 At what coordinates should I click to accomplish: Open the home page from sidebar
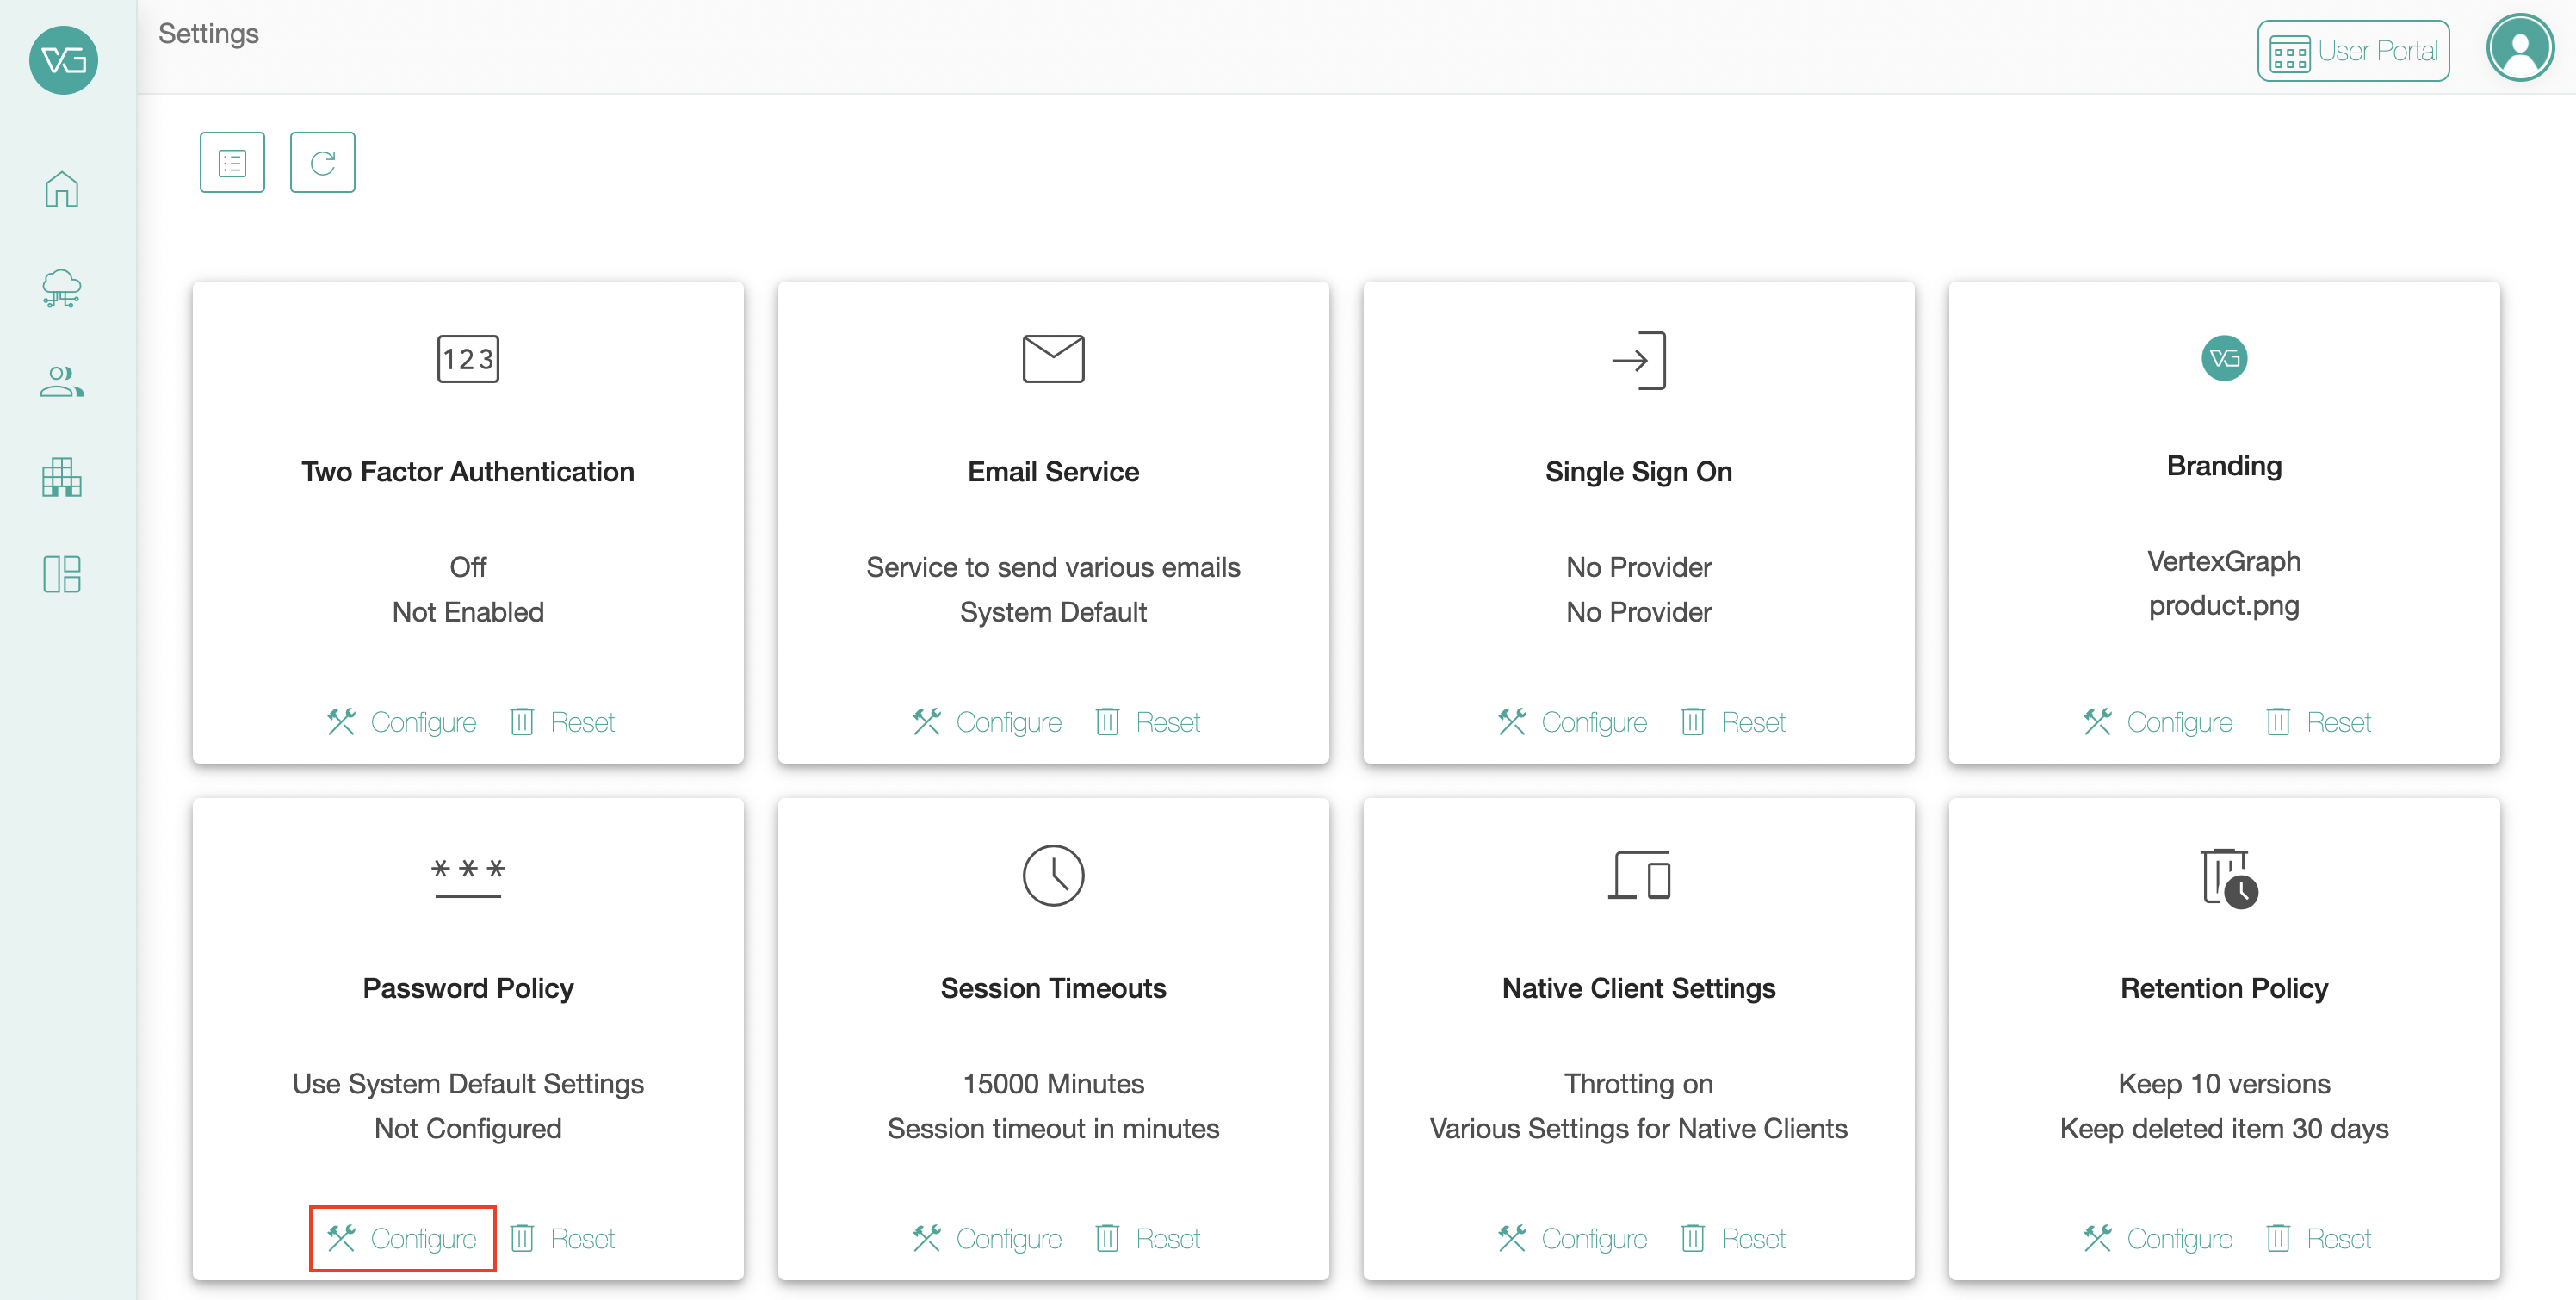pyautogui.click(x=62, y=189)
